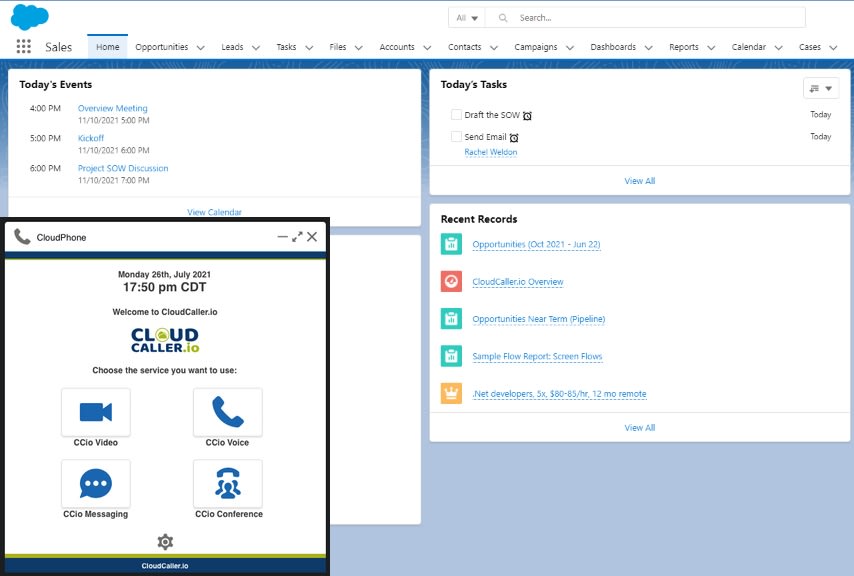Open the .Net developers opportunity link
854x576 pixels.
tap(559, 394)
